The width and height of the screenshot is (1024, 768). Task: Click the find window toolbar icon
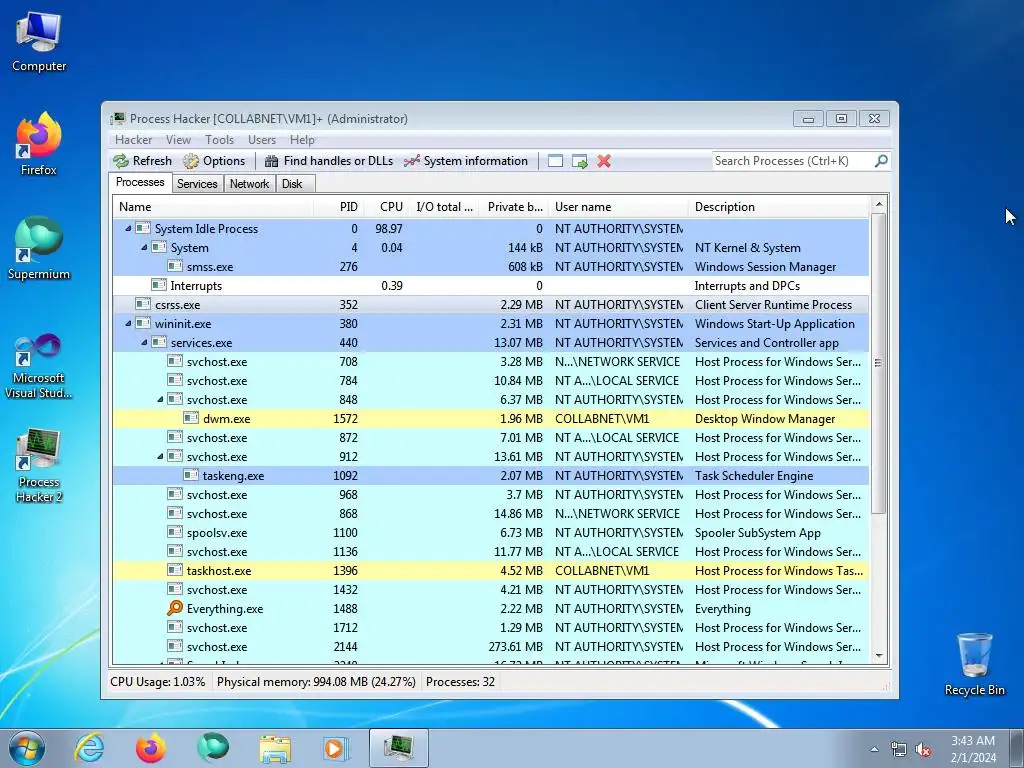(555, 161)
